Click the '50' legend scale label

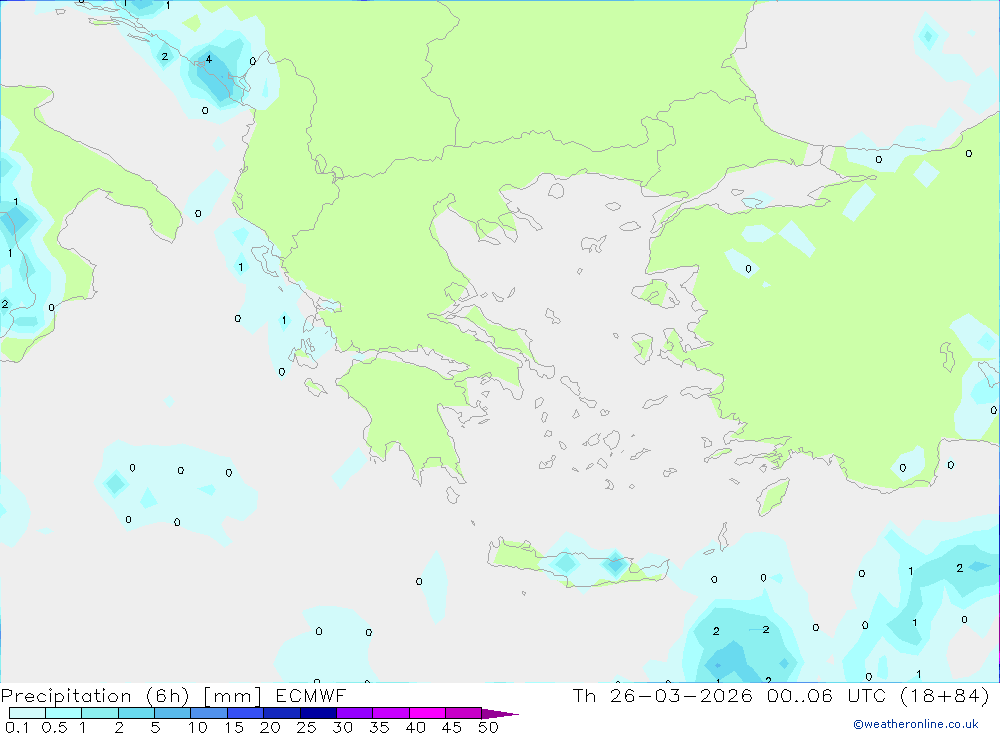point(489,727)
